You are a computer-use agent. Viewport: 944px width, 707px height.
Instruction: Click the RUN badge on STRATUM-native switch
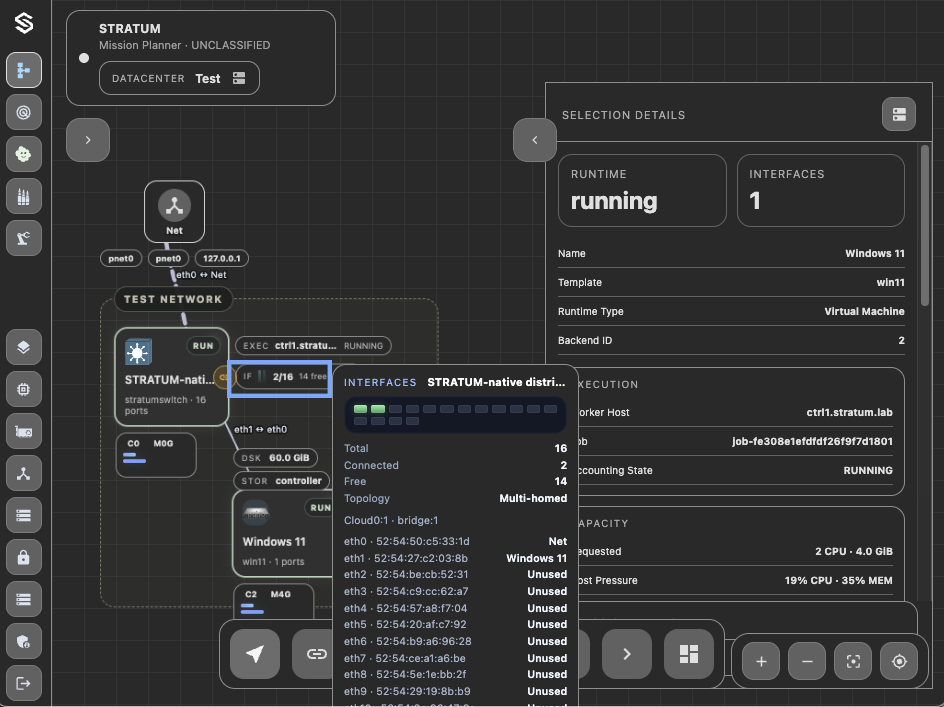click(x=203, y=346)
